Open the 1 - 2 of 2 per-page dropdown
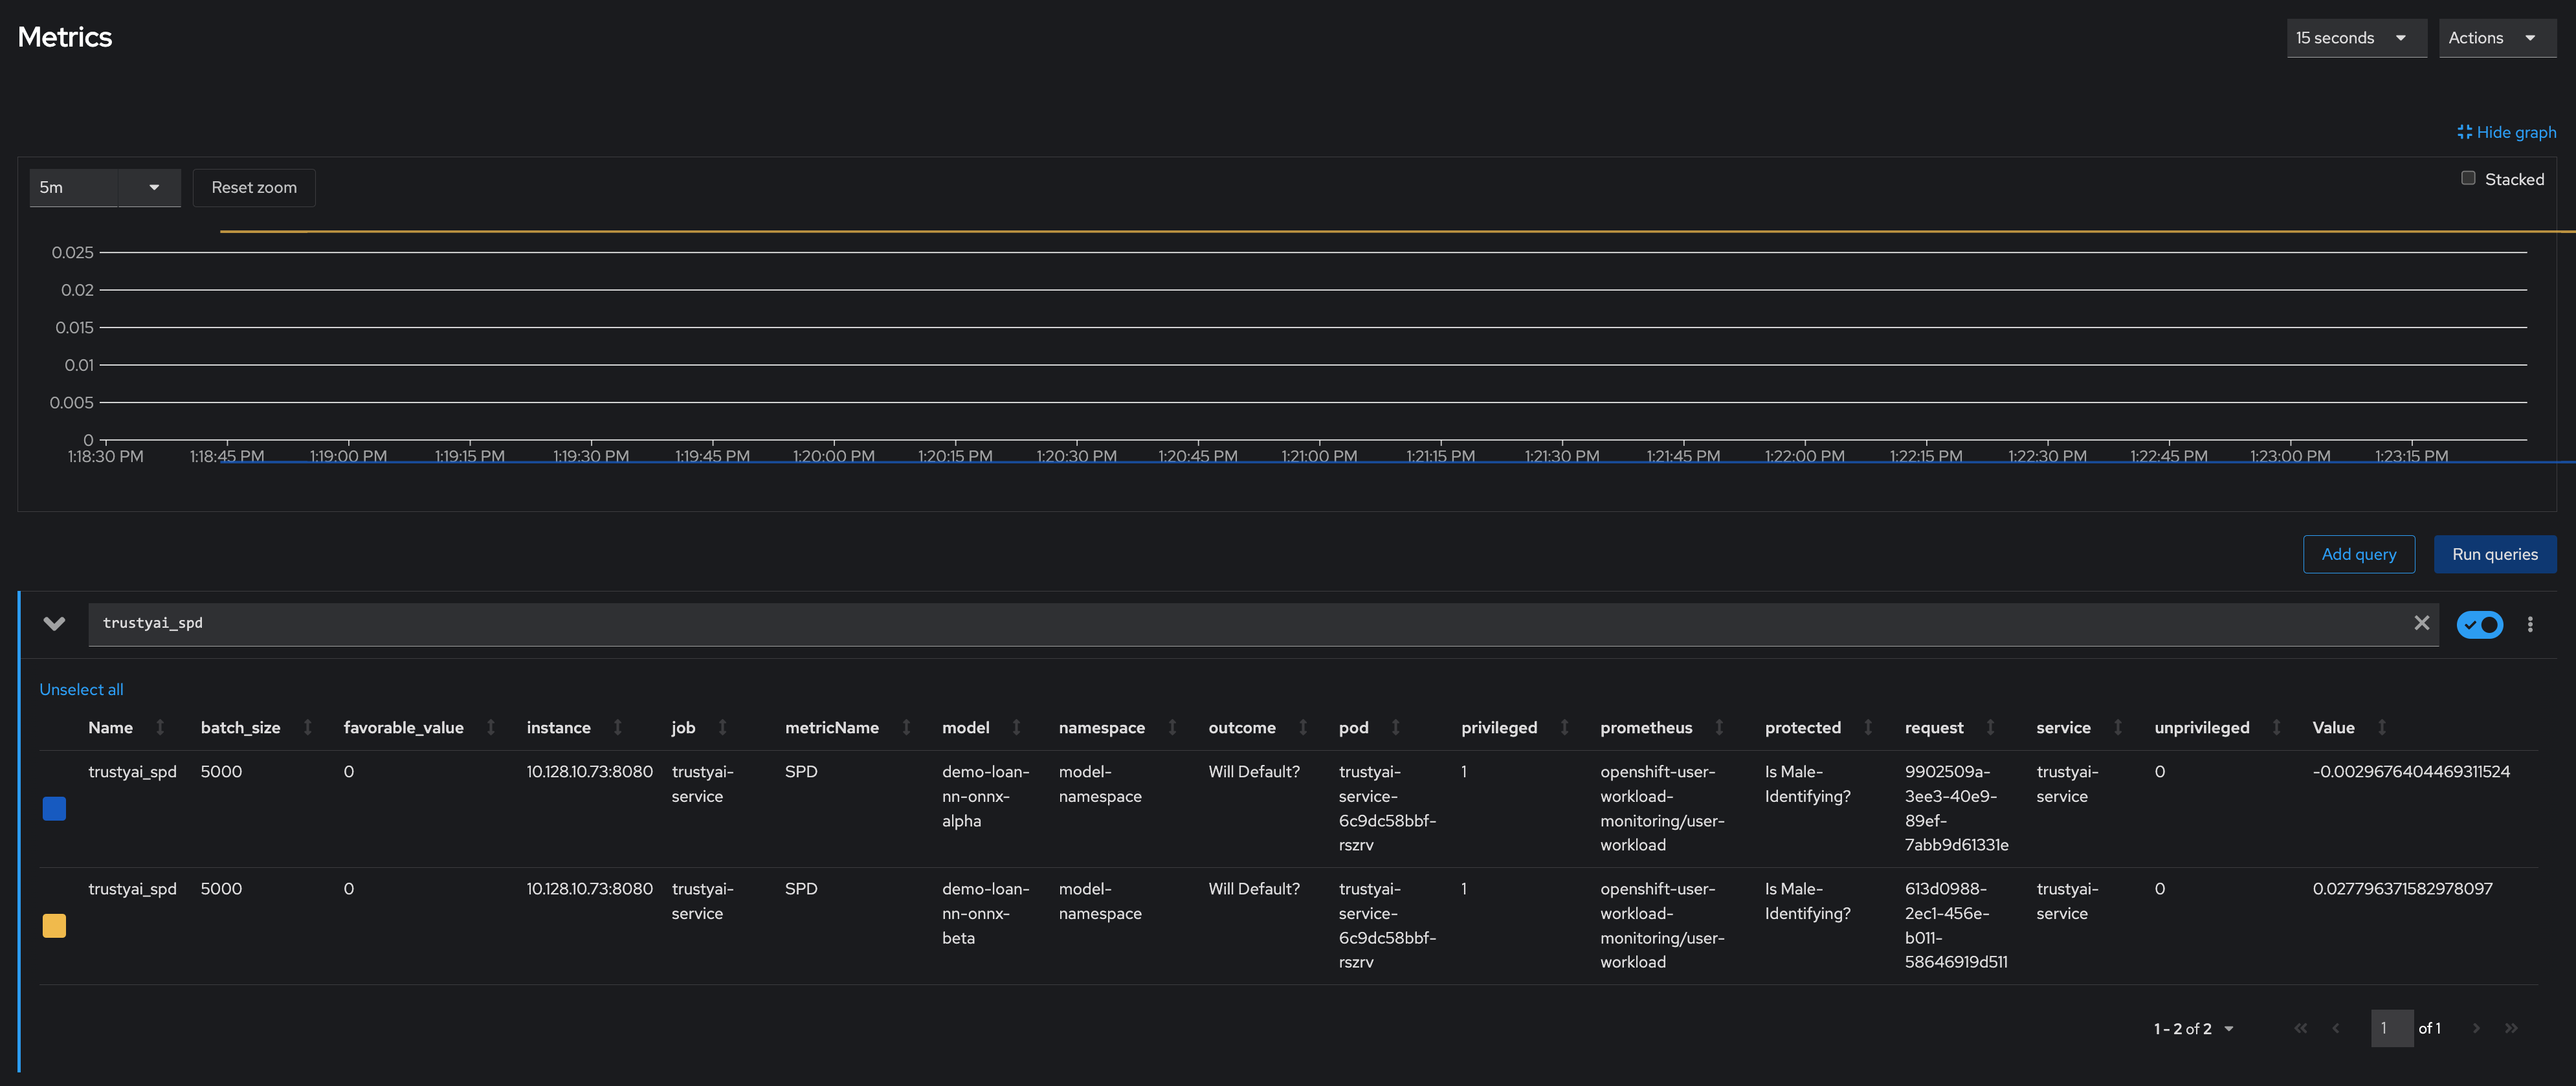 pyautogui.click(x=2194, y=1028)
